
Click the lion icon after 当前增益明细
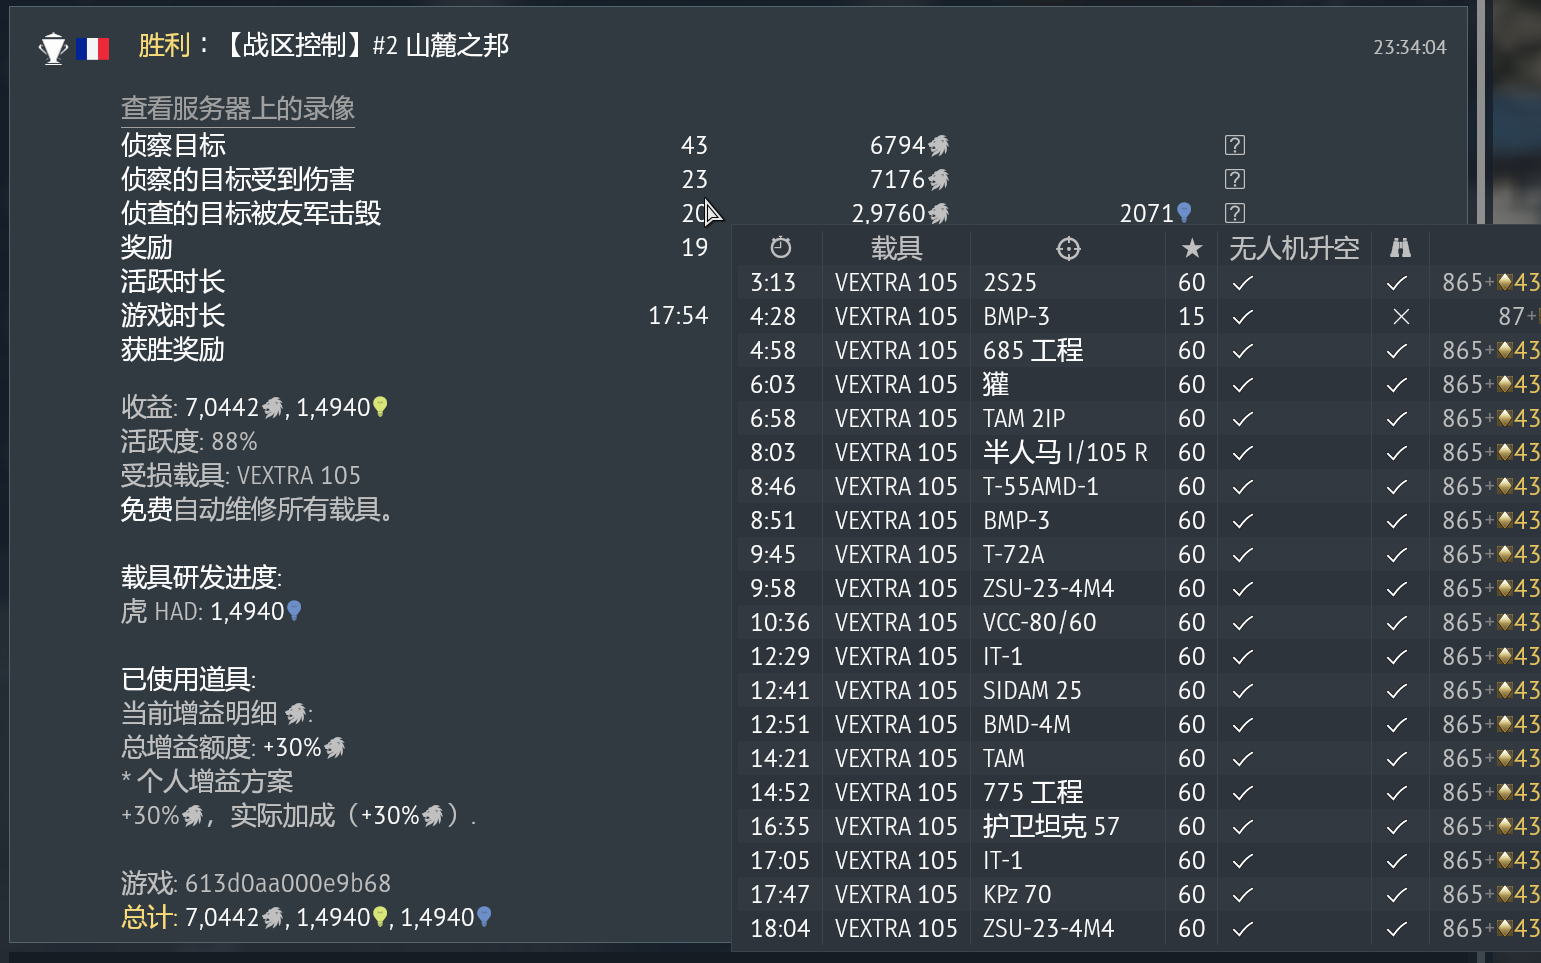click(296, 714)
